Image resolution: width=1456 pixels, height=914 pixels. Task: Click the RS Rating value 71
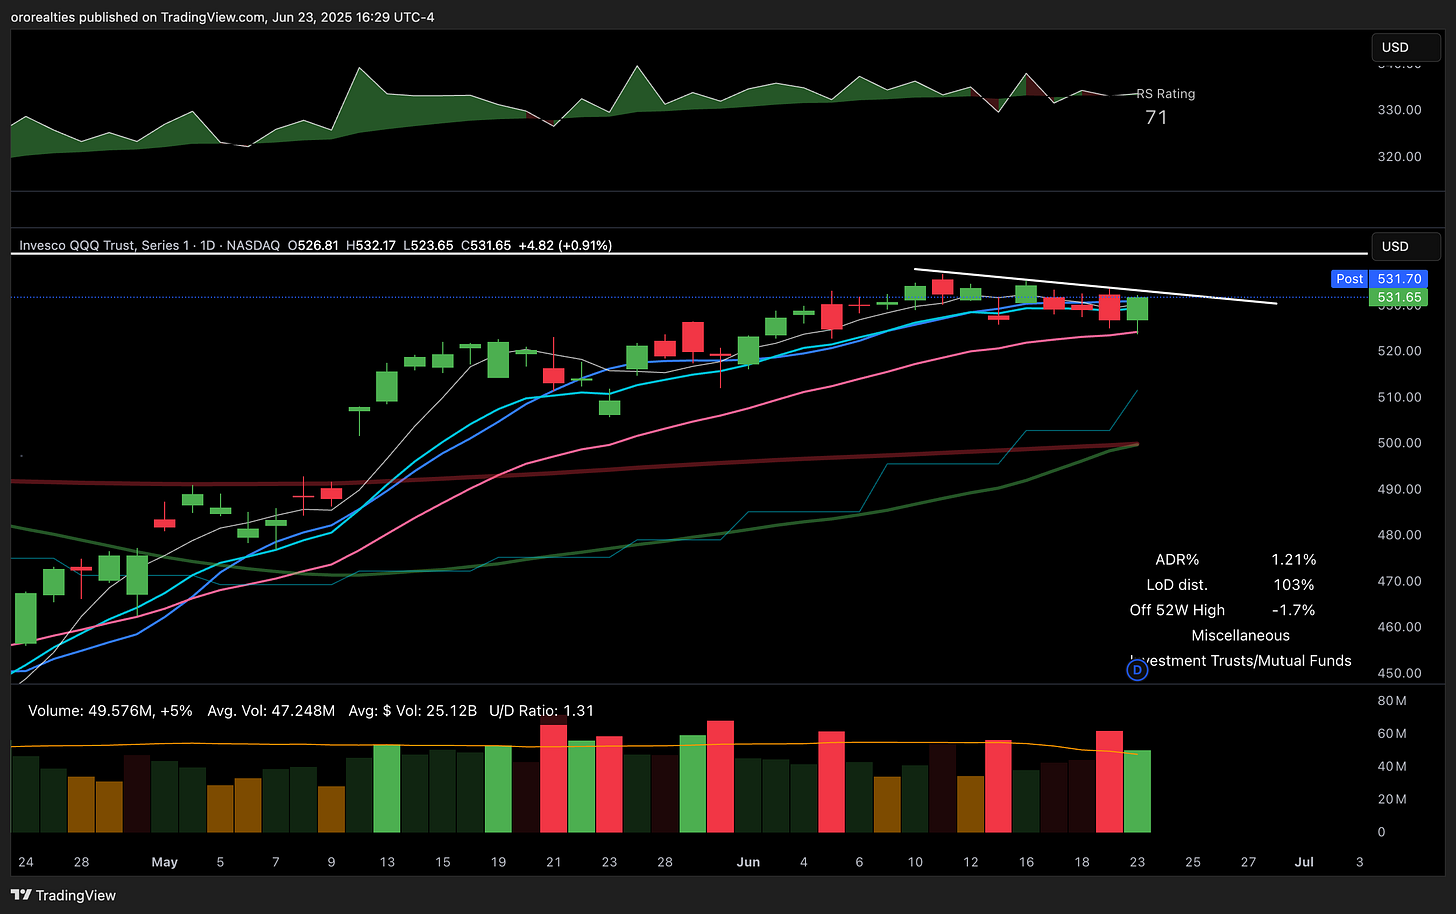point(1156,117)
